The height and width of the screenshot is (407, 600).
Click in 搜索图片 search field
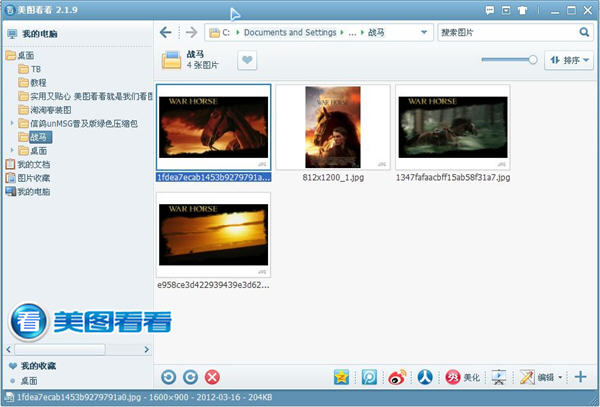pyautogui.click(x=507, y=33)
